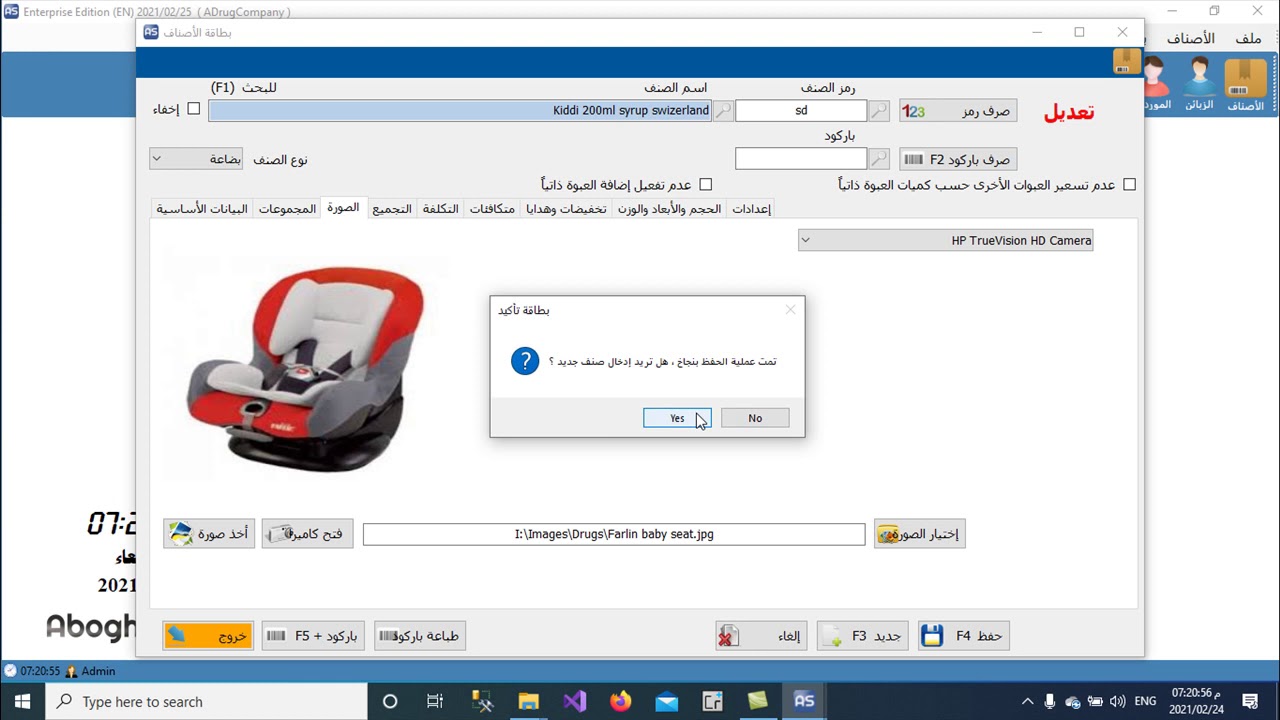Switch to the التكلفة tab
Screen dimensions: 1280x720
click(440, 209)
